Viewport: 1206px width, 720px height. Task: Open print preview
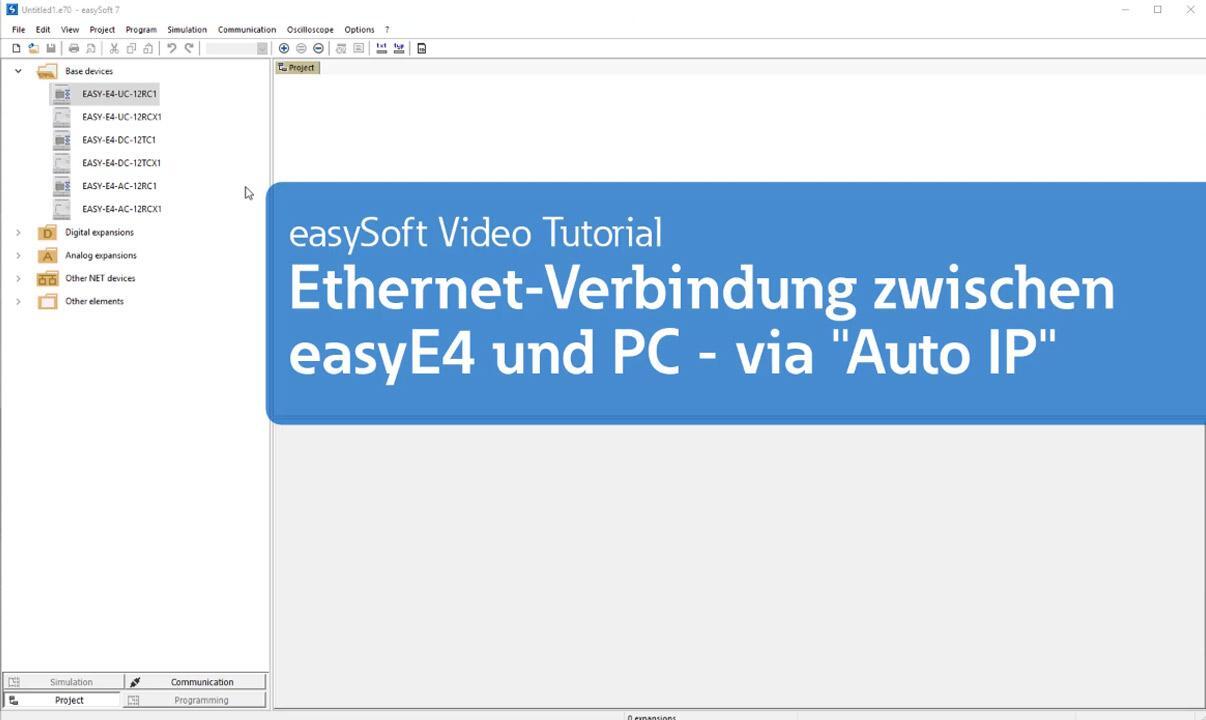pos(91,48)
